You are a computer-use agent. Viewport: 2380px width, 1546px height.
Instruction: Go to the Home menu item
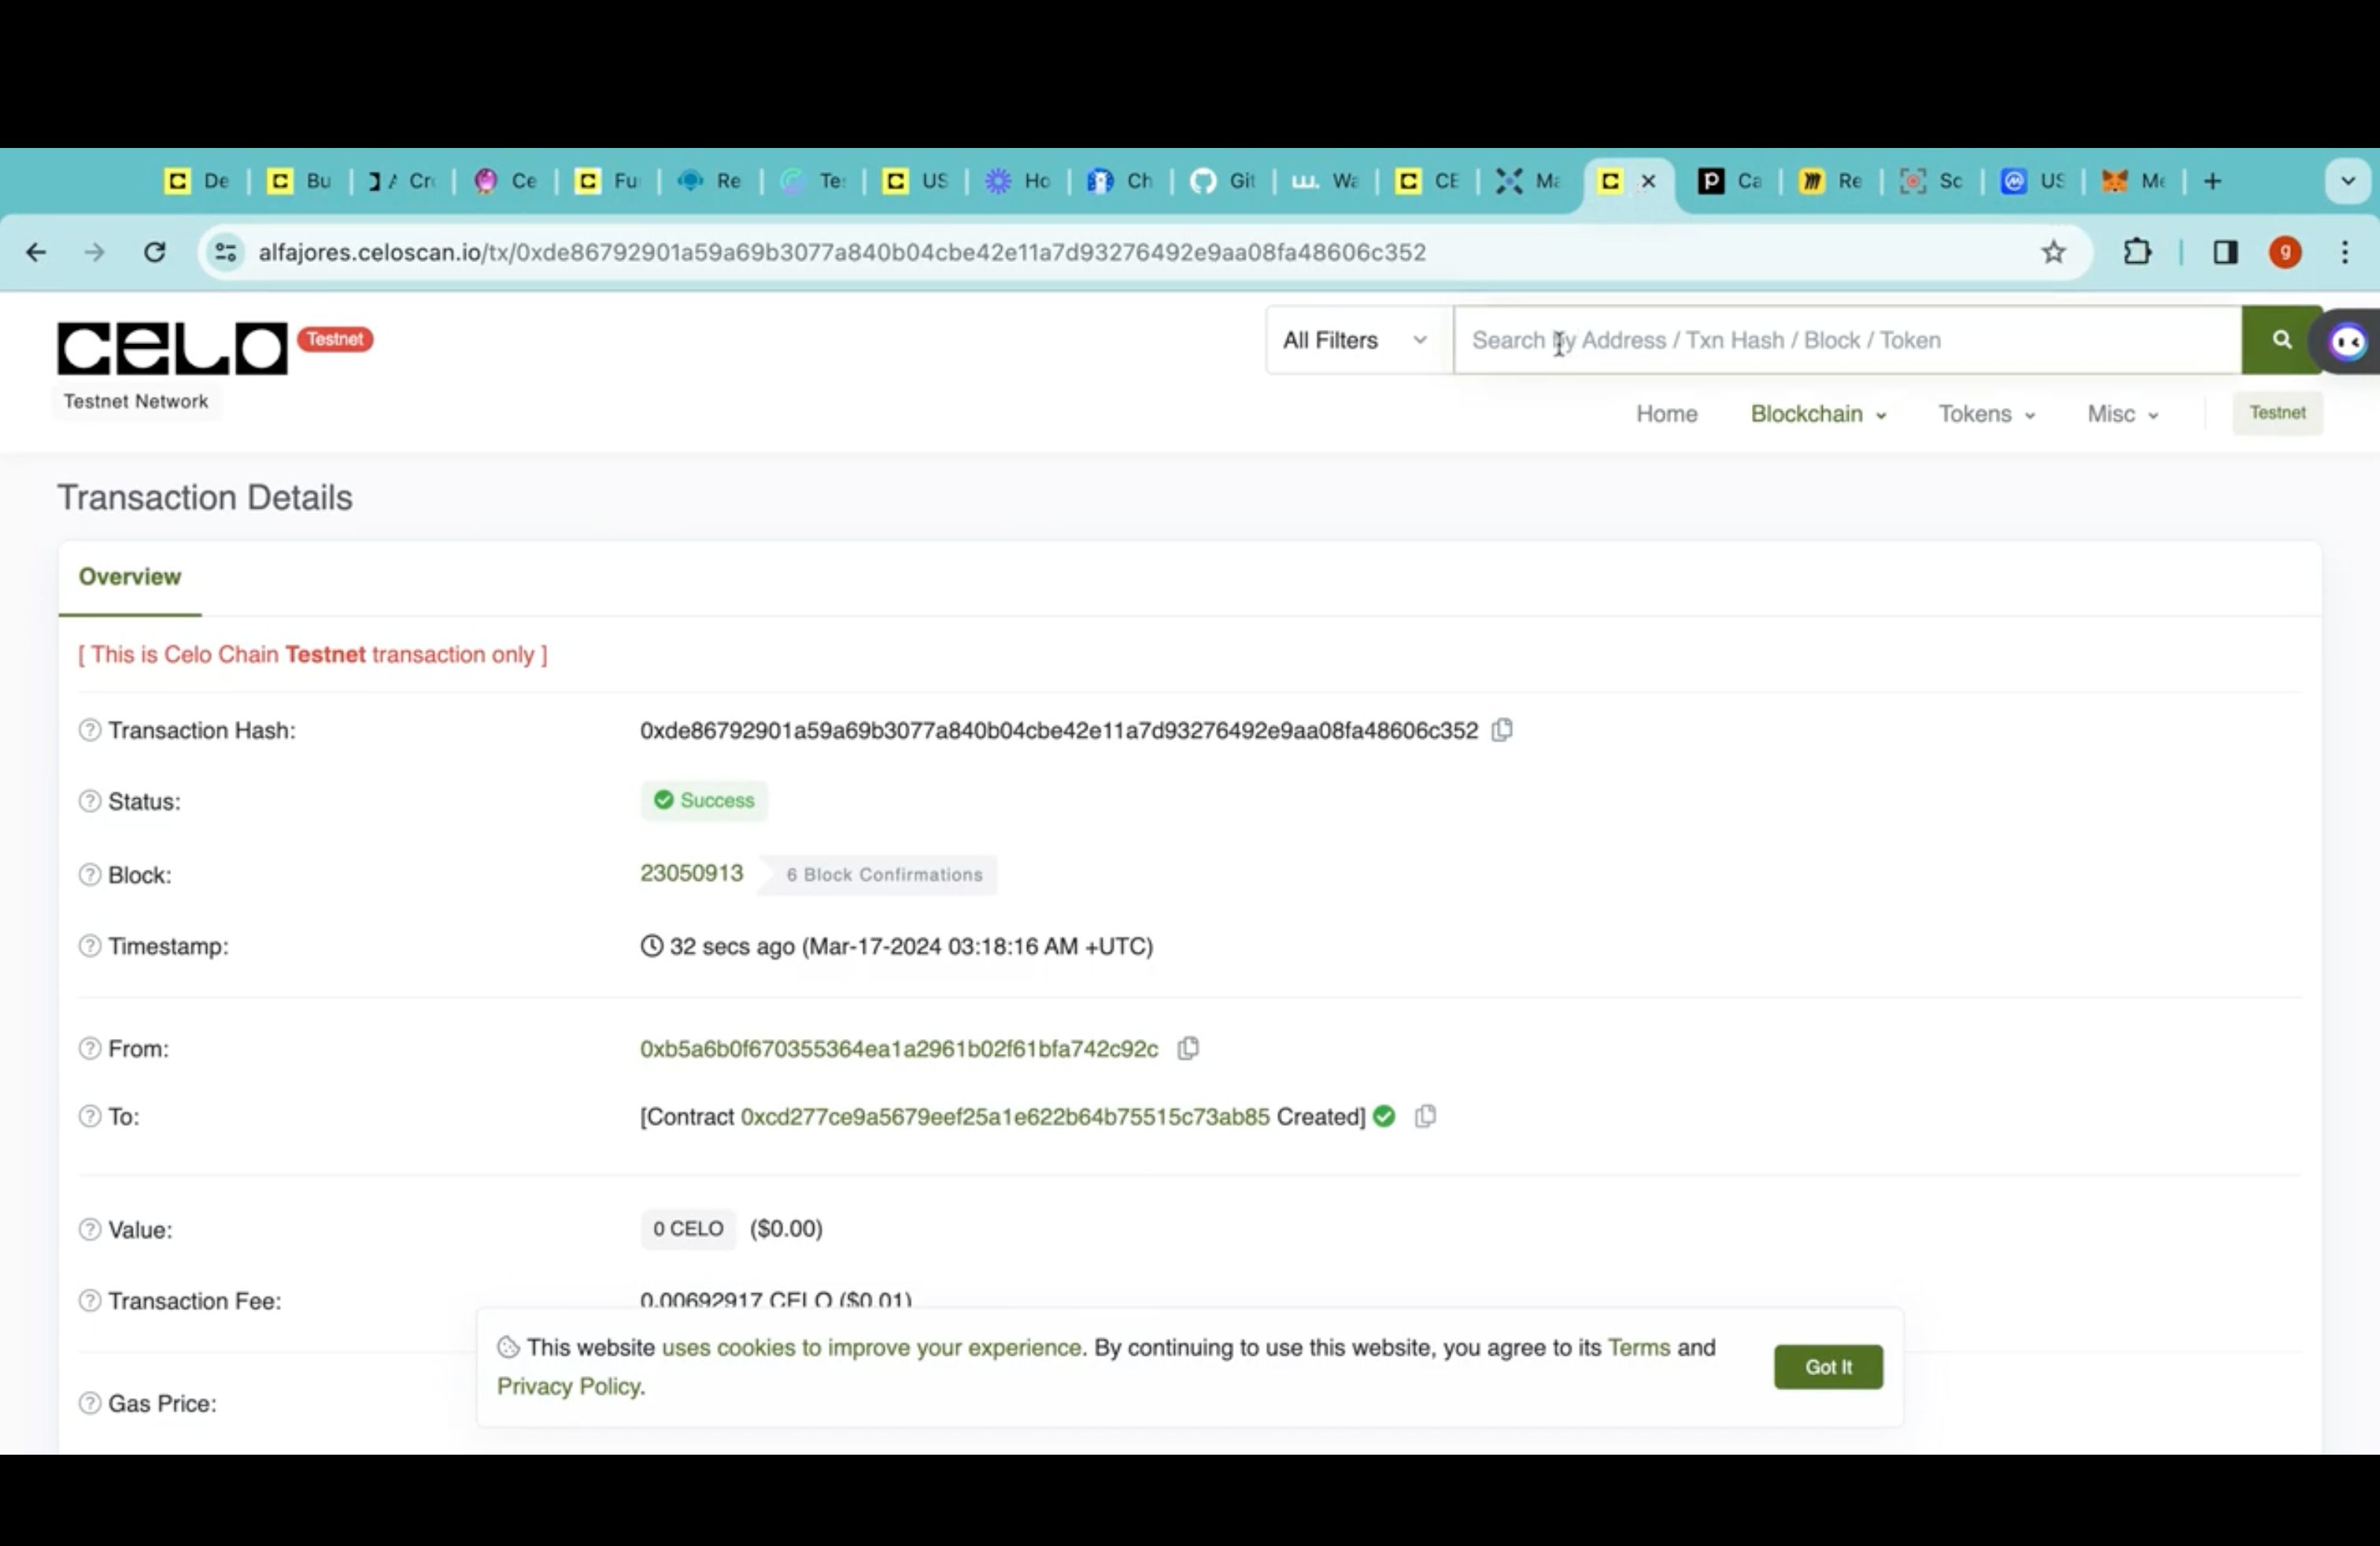(x=1666, y=414)
